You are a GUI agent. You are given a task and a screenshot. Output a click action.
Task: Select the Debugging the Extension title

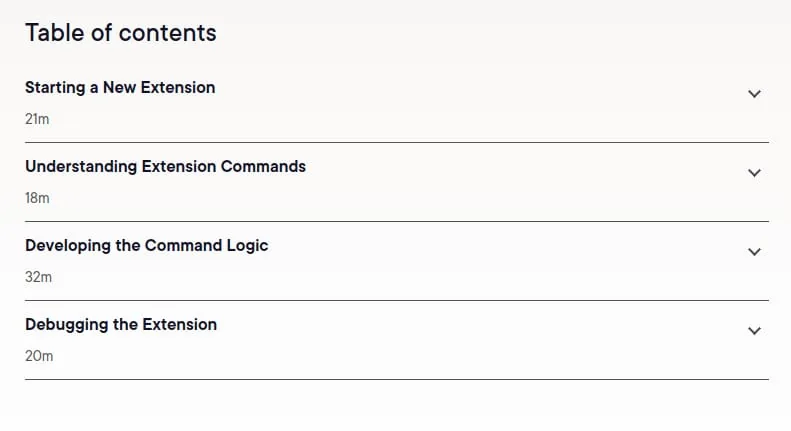tap(121, 325)
